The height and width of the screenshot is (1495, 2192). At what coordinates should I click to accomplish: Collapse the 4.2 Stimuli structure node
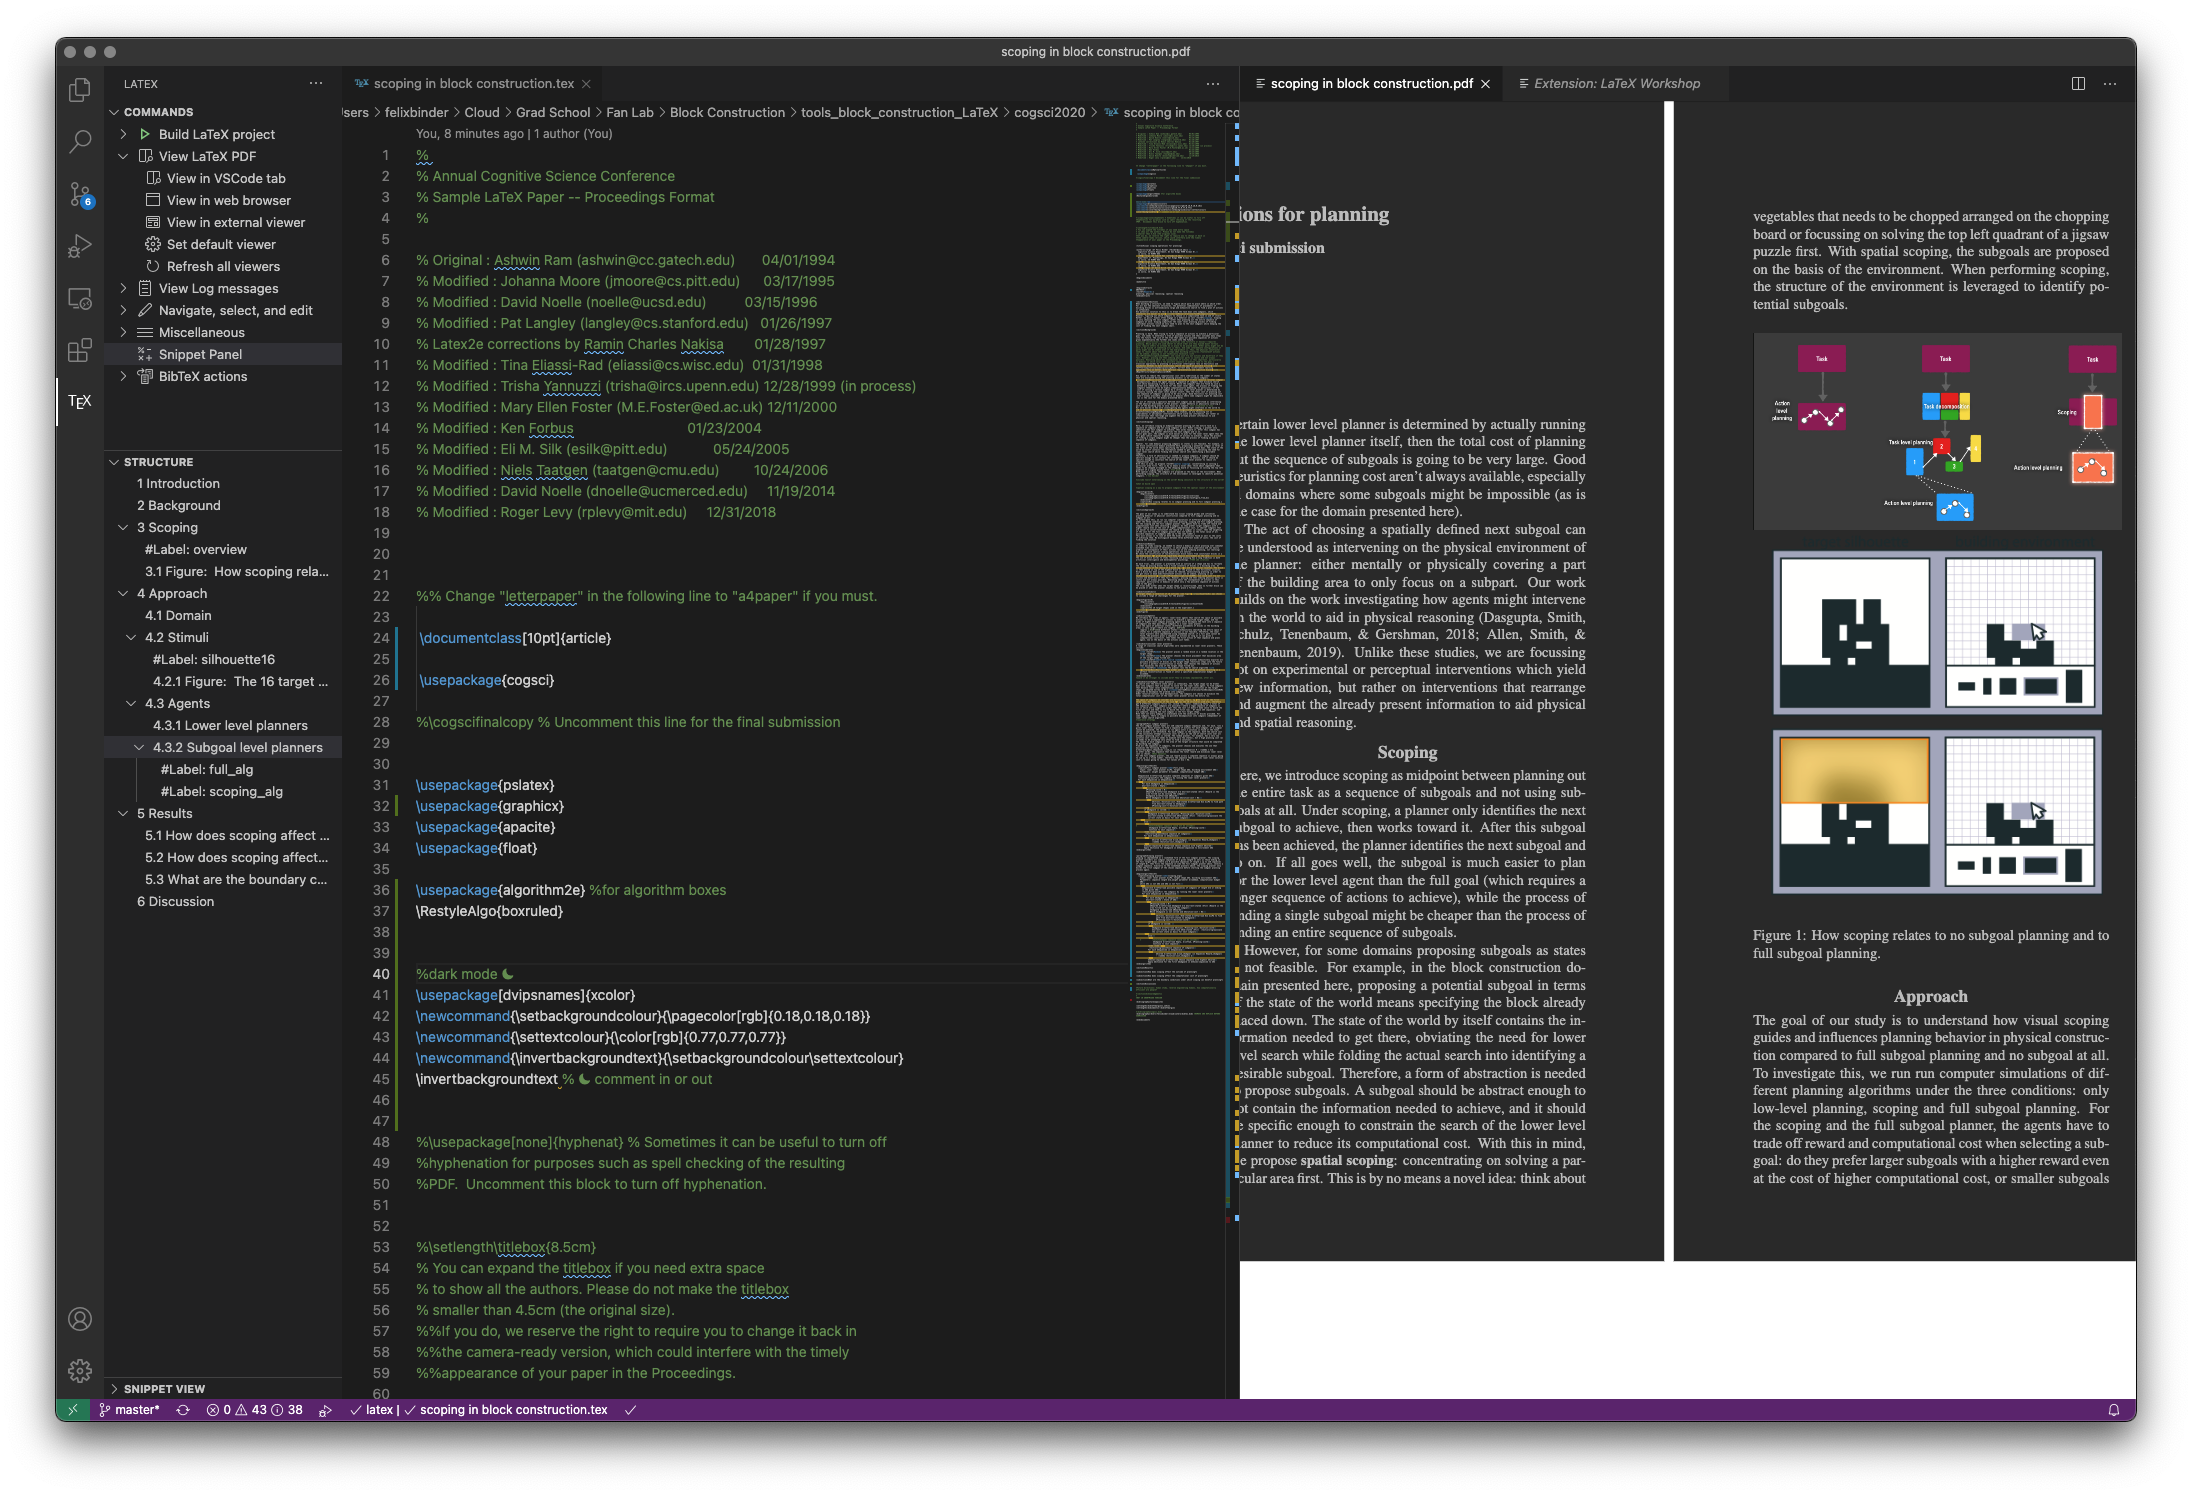pos(131,637)
